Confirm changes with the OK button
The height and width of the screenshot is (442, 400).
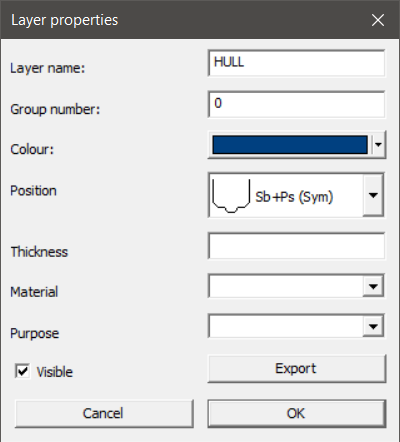(x=297, y=414)
